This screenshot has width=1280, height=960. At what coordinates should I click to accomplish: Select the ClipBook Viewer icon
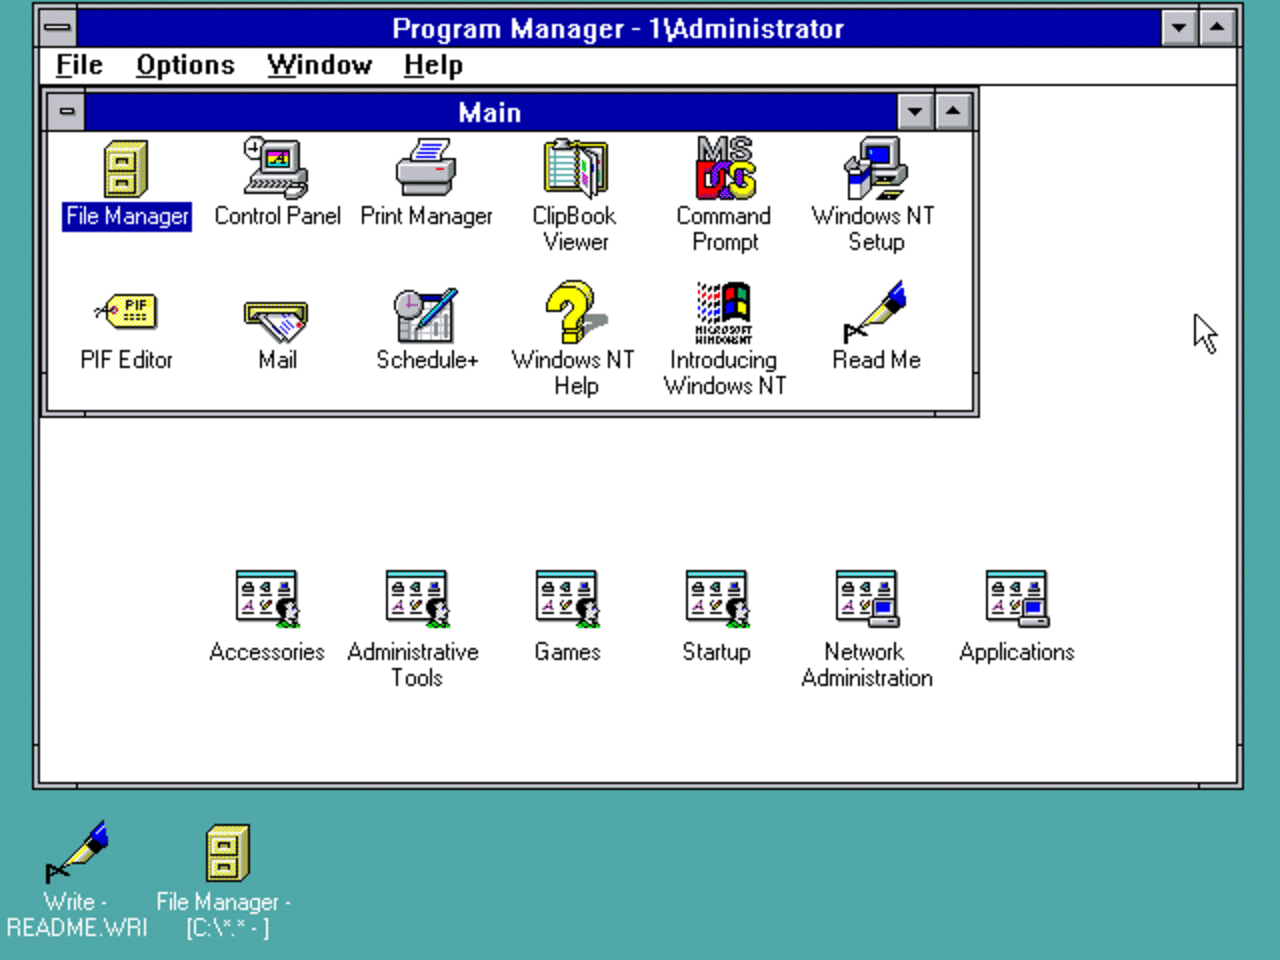(x=575, y=168)
